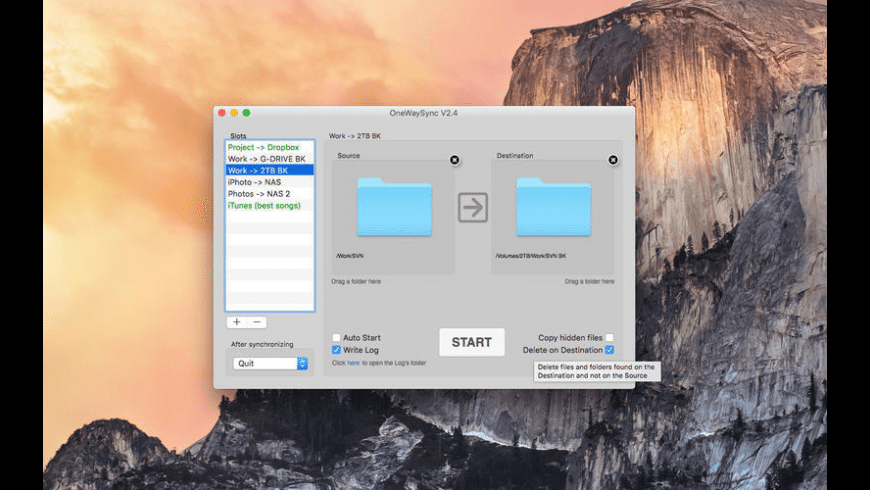This screenshot has height=490, width=870.
Task: Click the arrow icon between the folders
Action: 473,208
